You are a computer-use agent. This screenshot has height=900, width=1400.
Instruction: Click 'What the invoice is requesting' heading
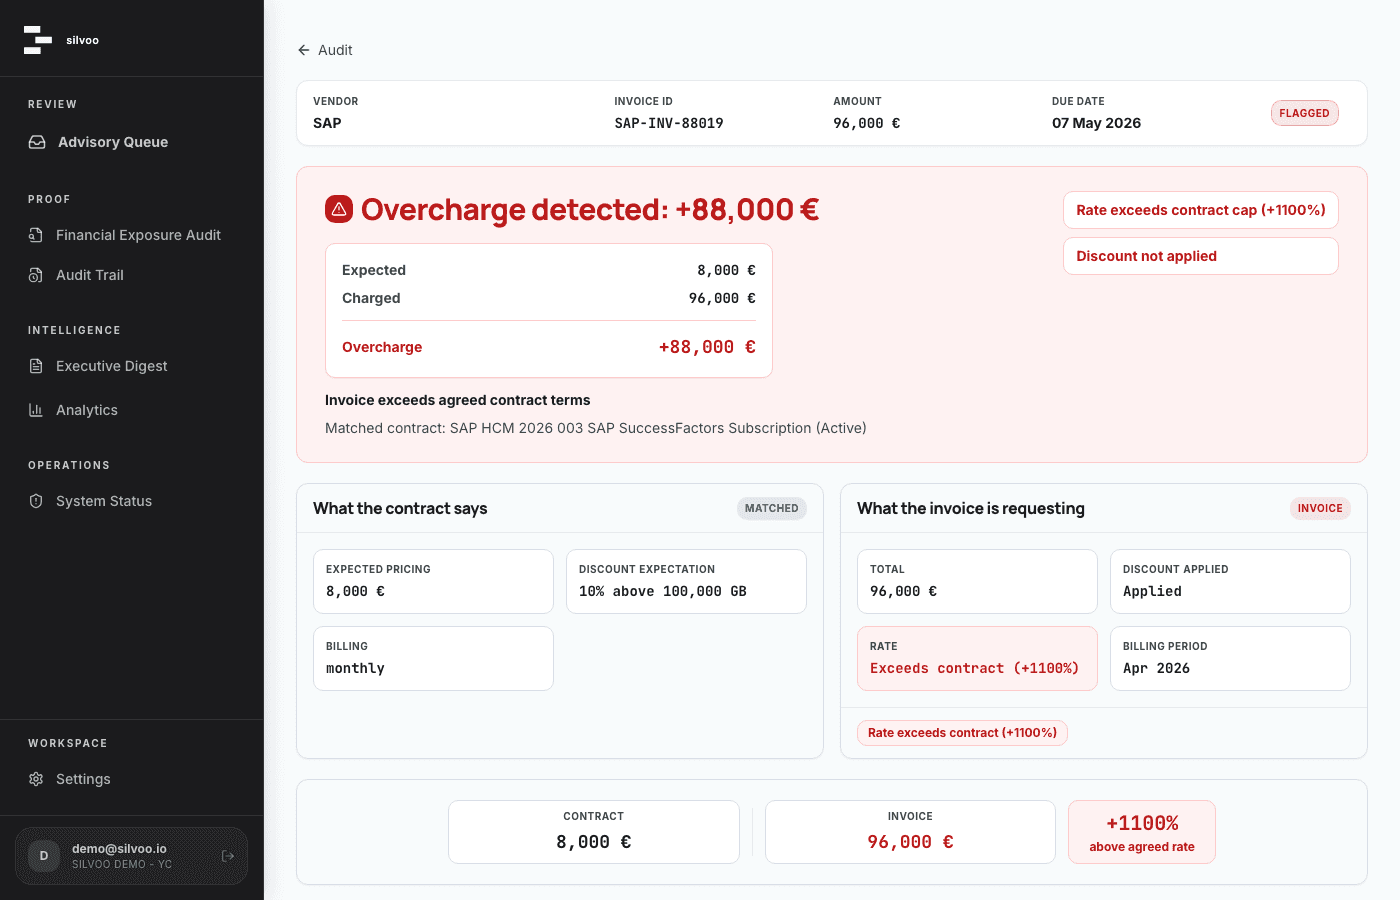[971, 508]
